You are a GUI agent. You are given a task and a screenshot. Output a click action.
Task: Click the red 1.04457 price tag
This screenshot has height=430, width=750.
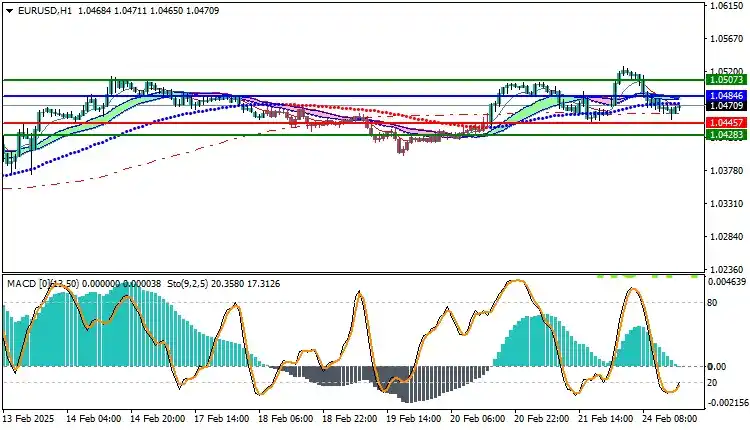pyautogui.click(x=725, y=122)
